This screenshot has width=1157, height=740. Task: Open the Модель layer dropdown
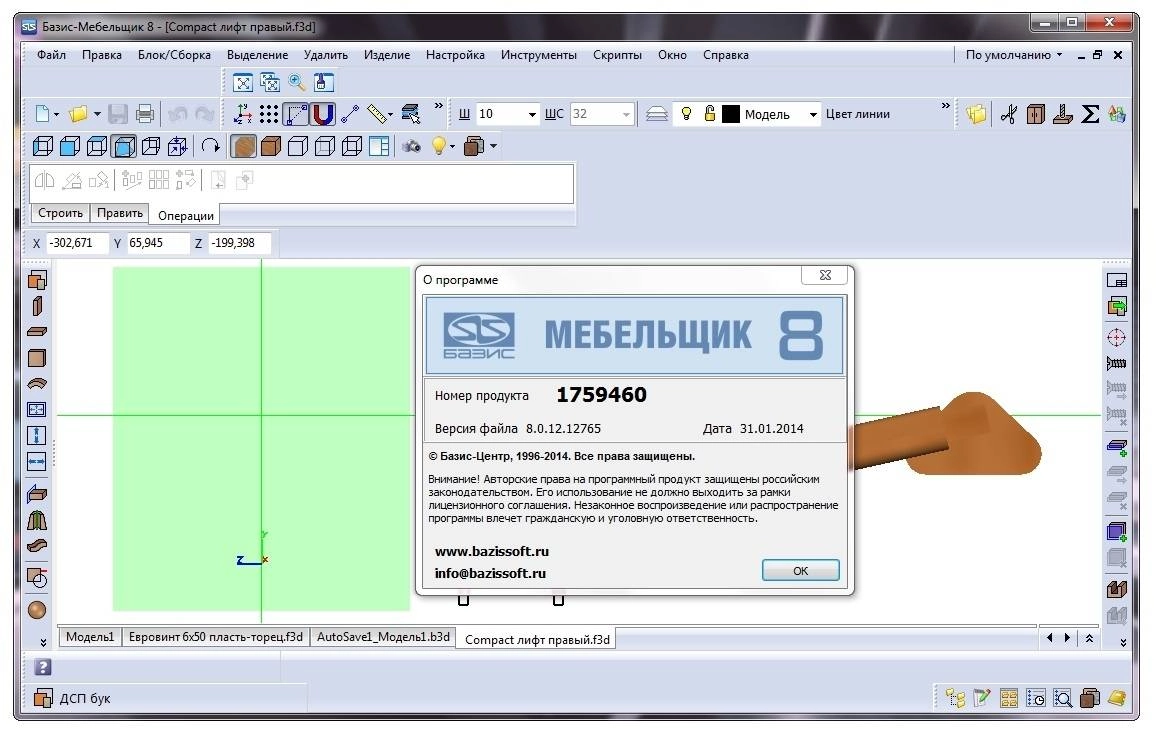coord(812,114)
